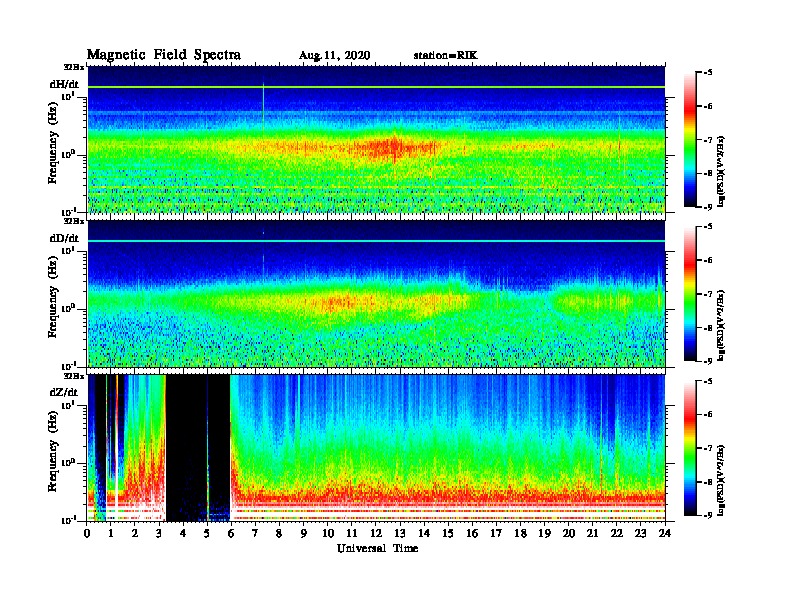
Task: Click the color scale bar beside dD/dt panel
Action: [690, 294]
